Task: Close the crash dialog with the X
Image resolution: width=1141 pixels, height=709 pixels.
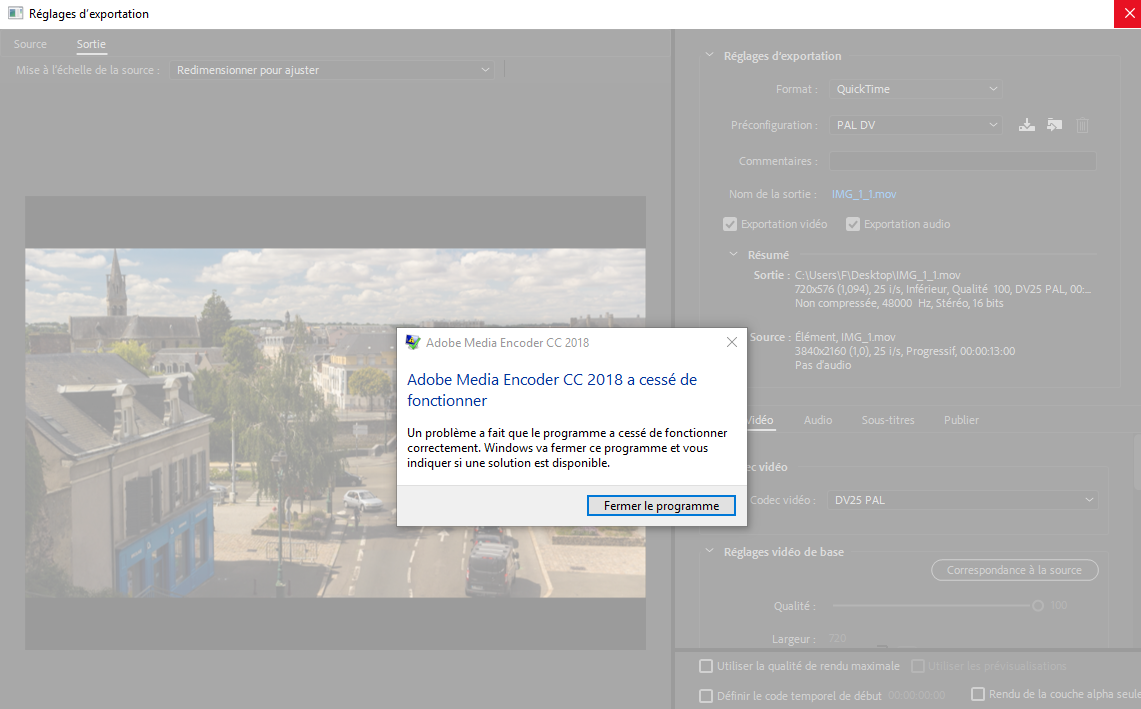Action: point(732,342)
